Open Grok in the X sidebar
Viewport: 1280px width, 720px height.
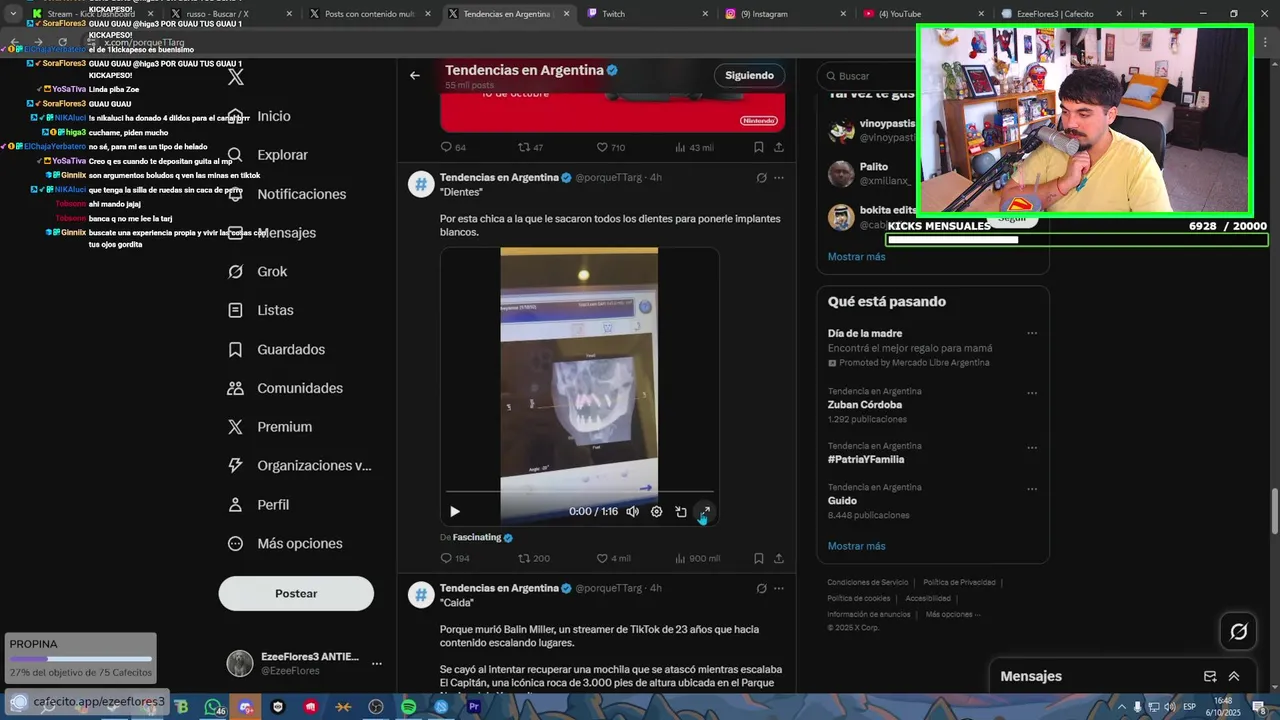257,272
